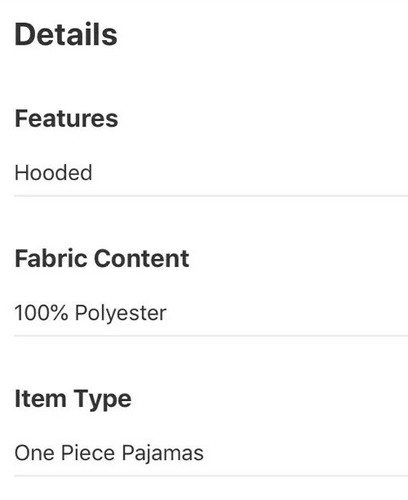Select the Fabric Content section heading
The width and height of the screenshot is (408, 500).
tap(102, 259)
